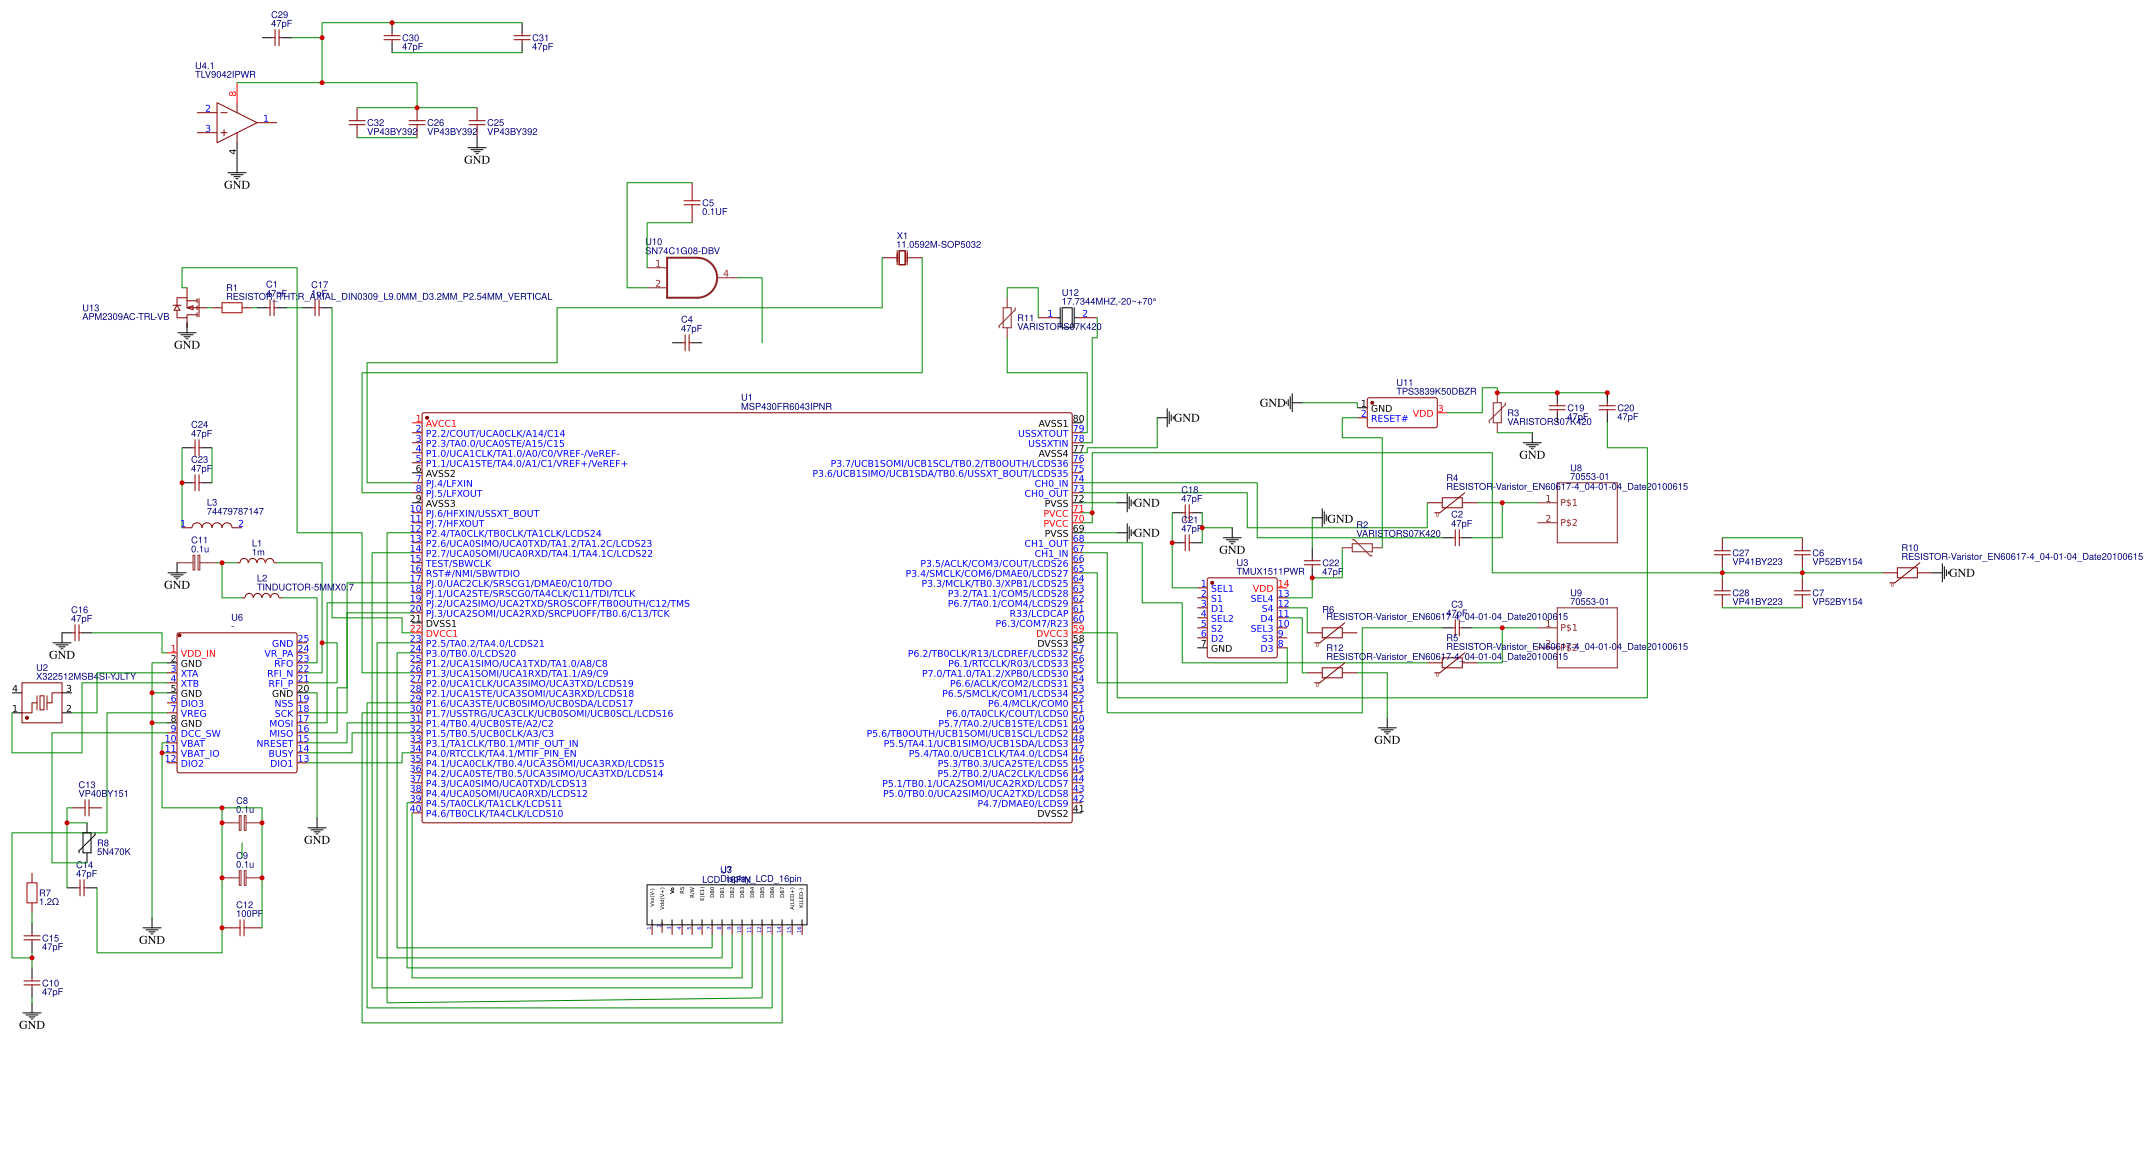Click the AVCC1 pin label on U1

click(441, 424)
